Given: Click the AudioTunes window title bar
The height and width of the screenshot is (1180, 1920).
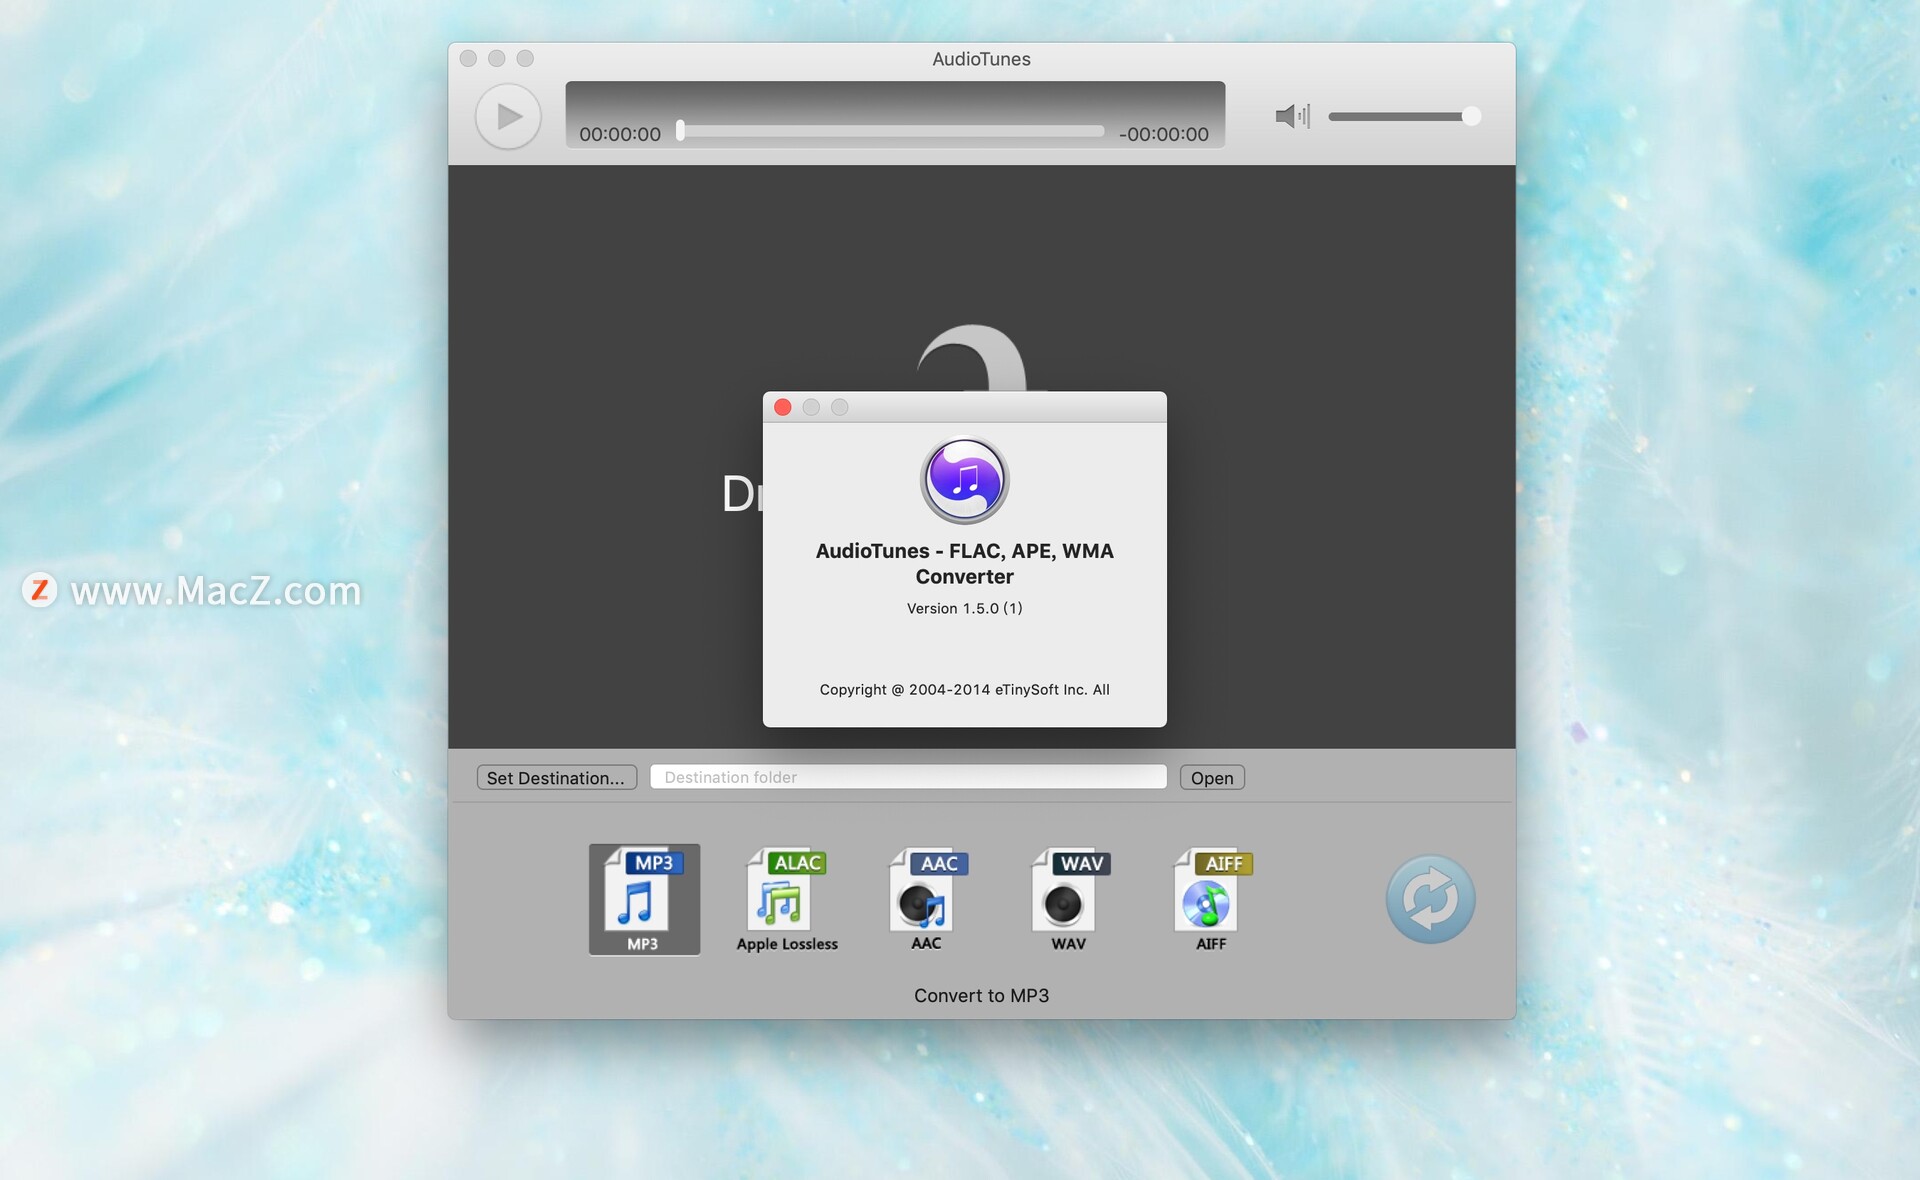Looking at the screenshot, I should (x=981, y=59).
